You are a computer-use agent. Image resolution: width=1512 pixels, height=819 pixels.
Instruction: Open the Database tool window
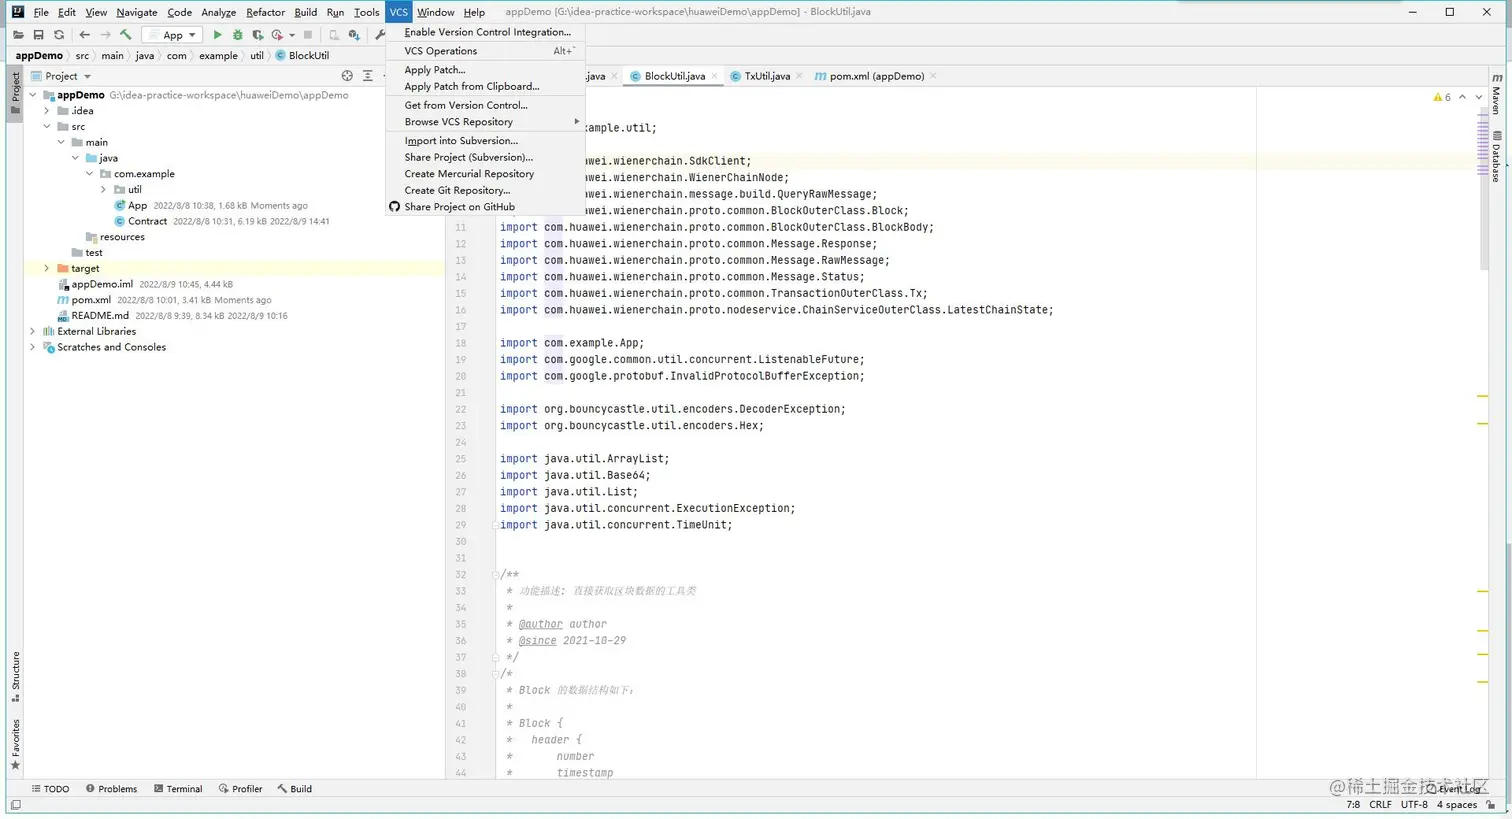click(1497, 157)
